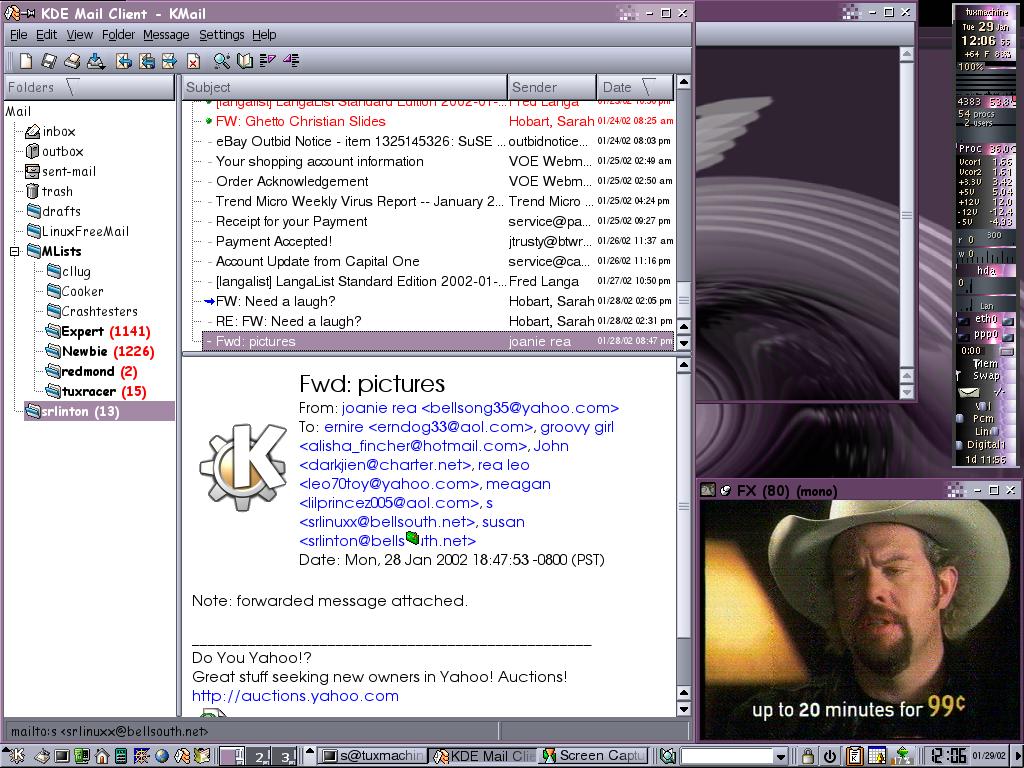Click the lock screen padlock icon
Image resolution: width=1024 pixels, height=768 pixels.
pos(808,756)
